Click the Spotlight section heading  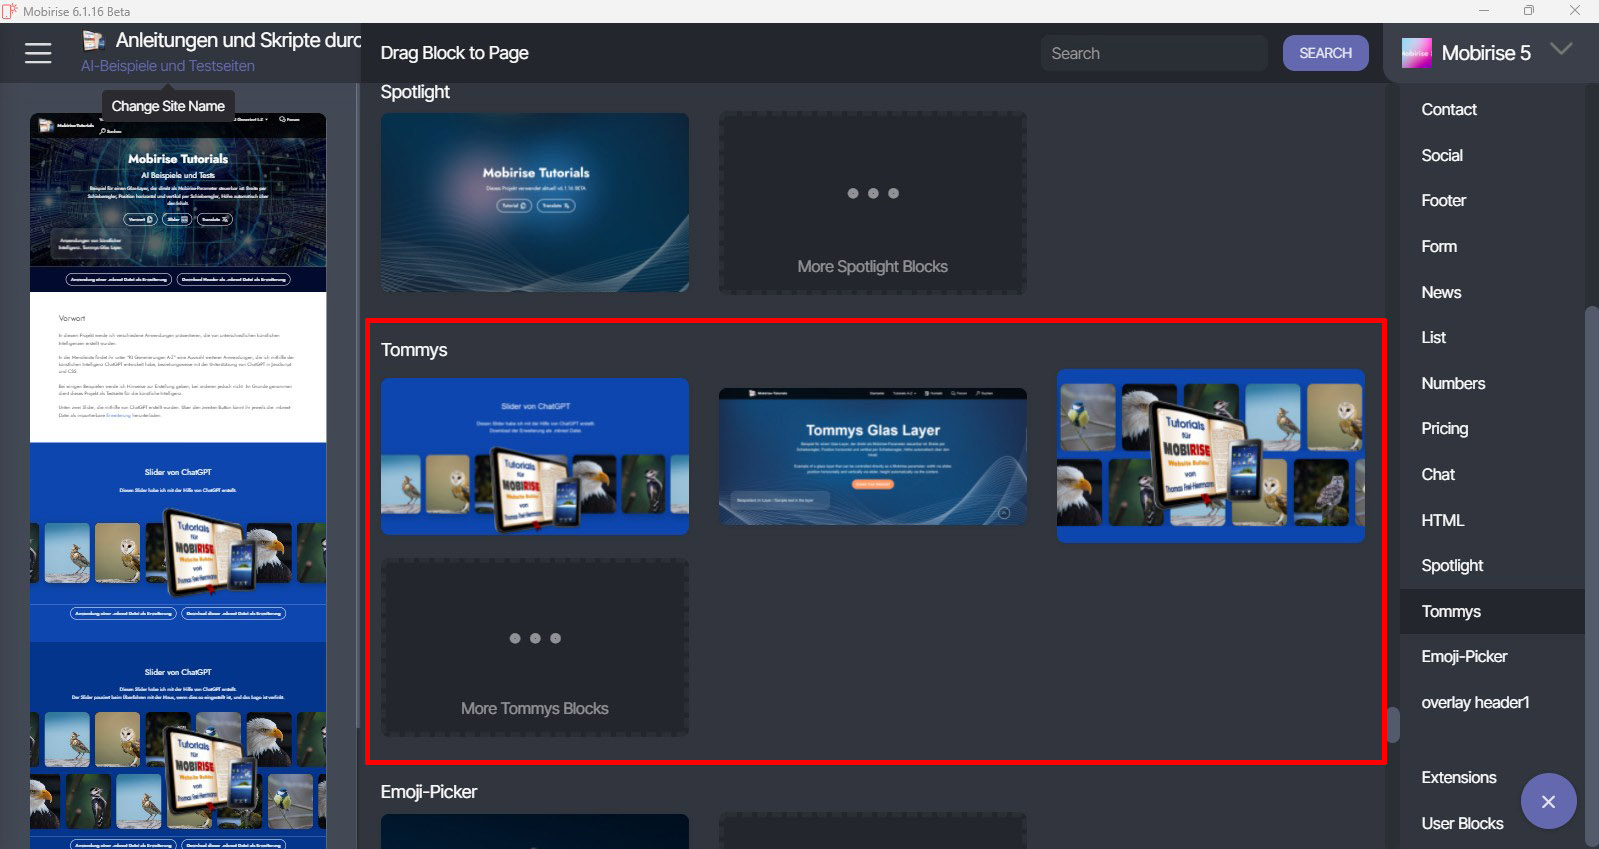coord(415,92)
